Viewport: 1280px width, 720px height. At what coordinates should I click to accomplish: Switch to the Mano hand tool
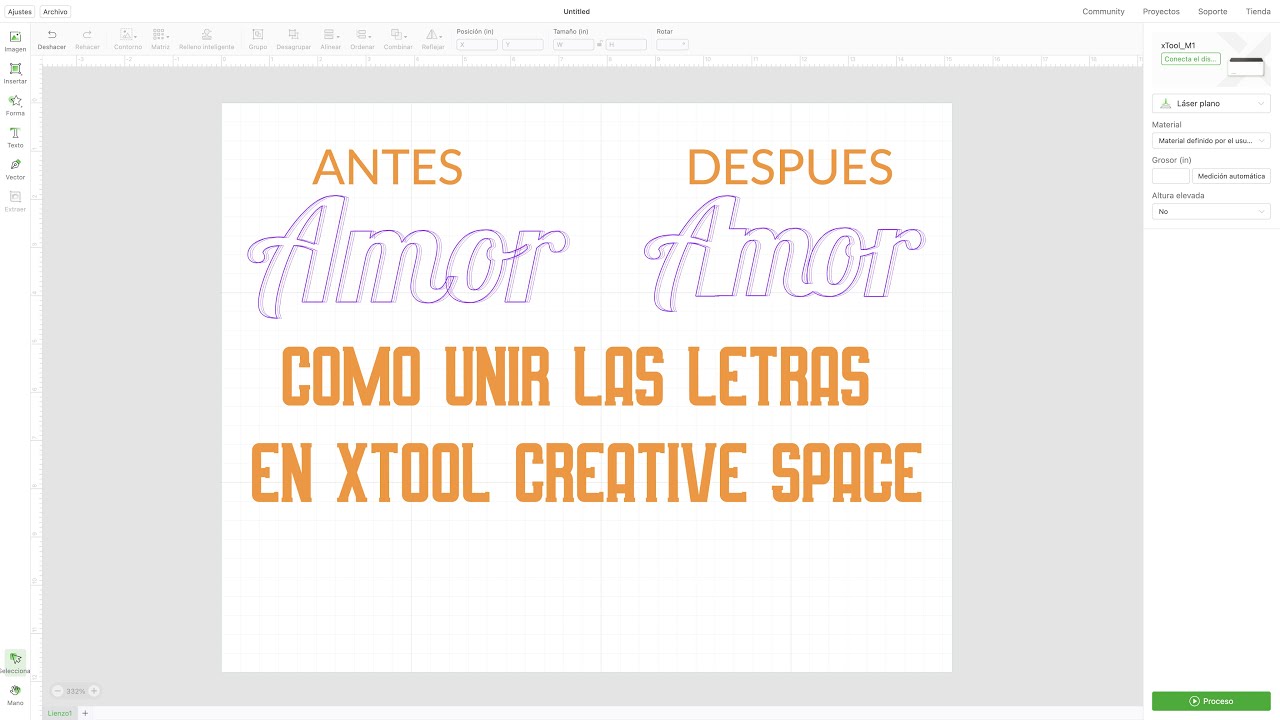click(x=15, y=694)
